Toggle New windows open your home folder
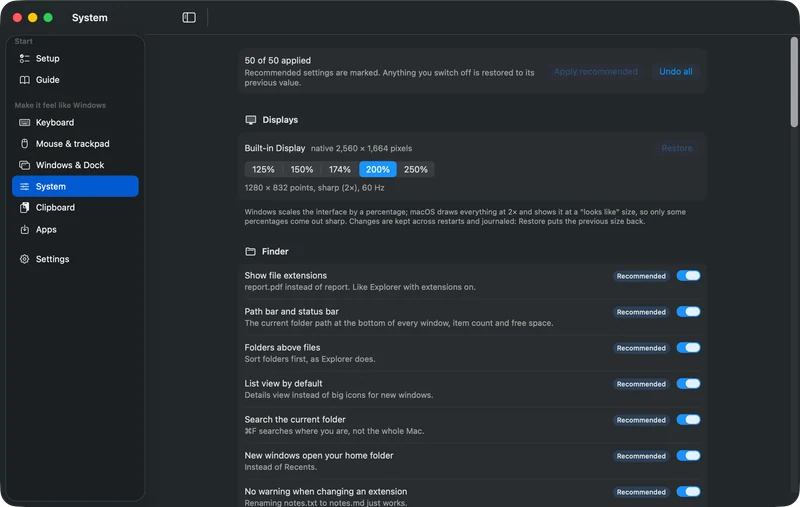800x507 pixels. click(688, 456)
